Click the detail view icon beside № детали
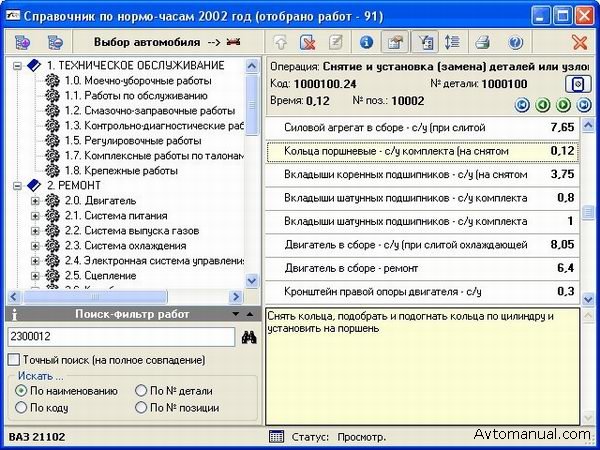600x450 pixels. (578, 84)
